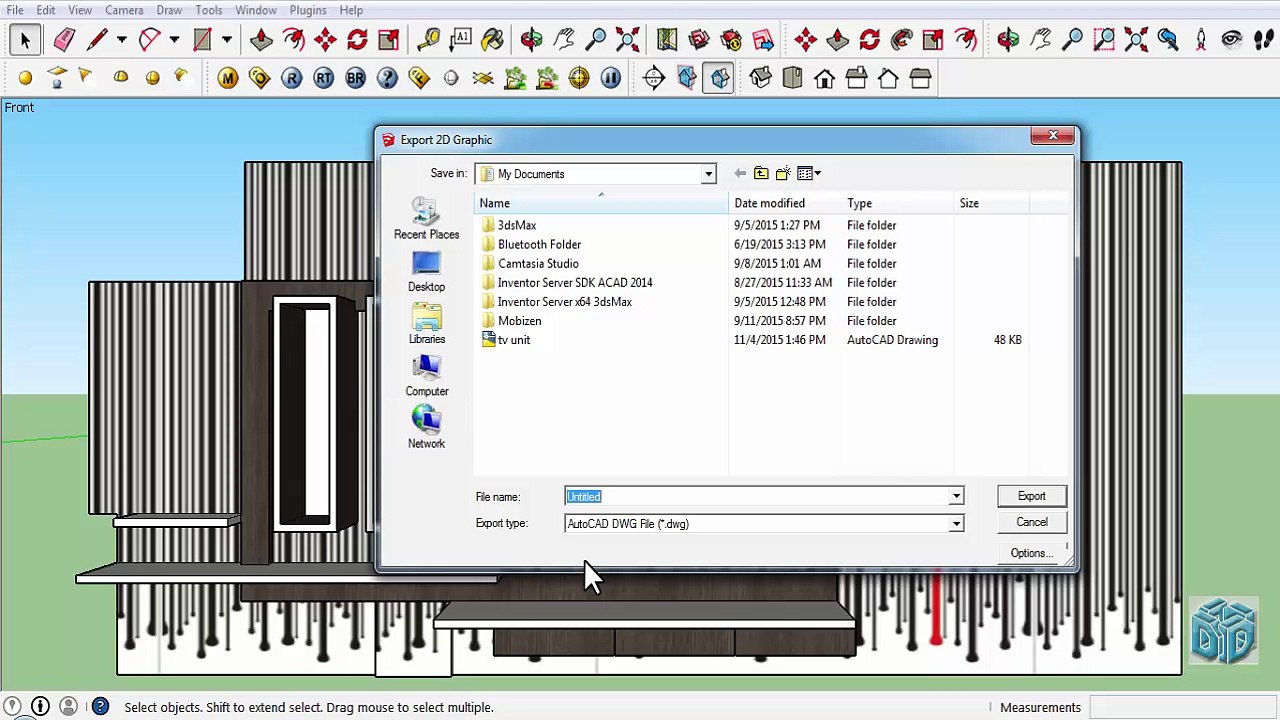Click the blue question mark plugin icon
Image resolution: width=1280 pixels, height=720 pixels.
point(388,78)
